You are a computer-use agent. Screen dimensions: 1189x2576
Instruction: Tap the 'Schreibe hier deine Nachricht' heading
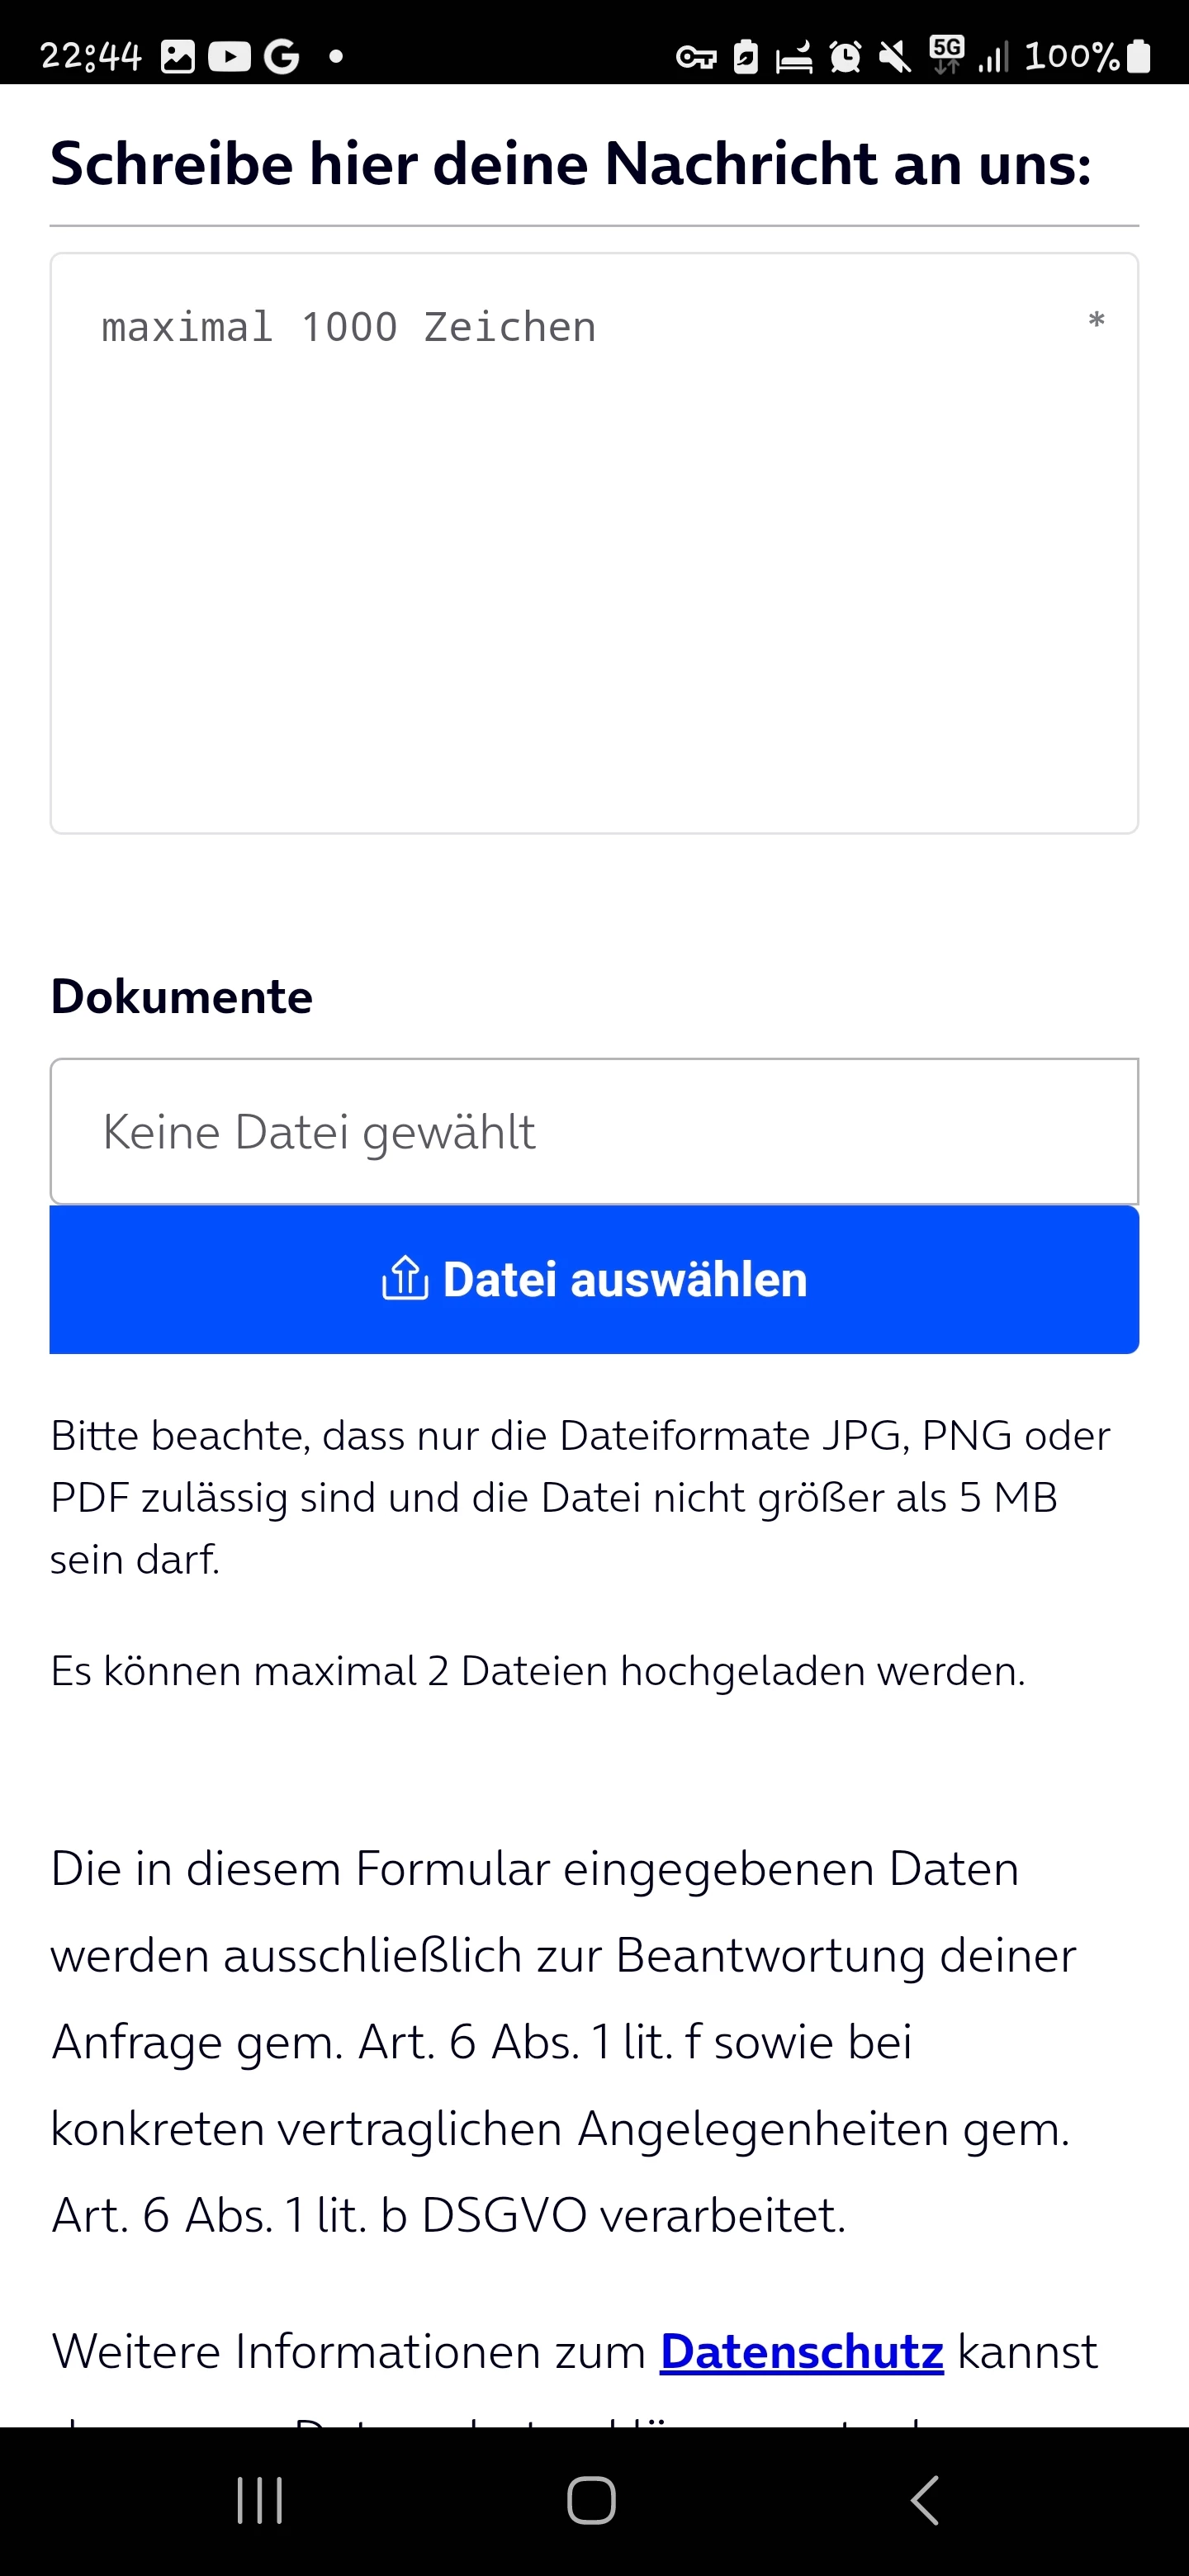[571, 164]
